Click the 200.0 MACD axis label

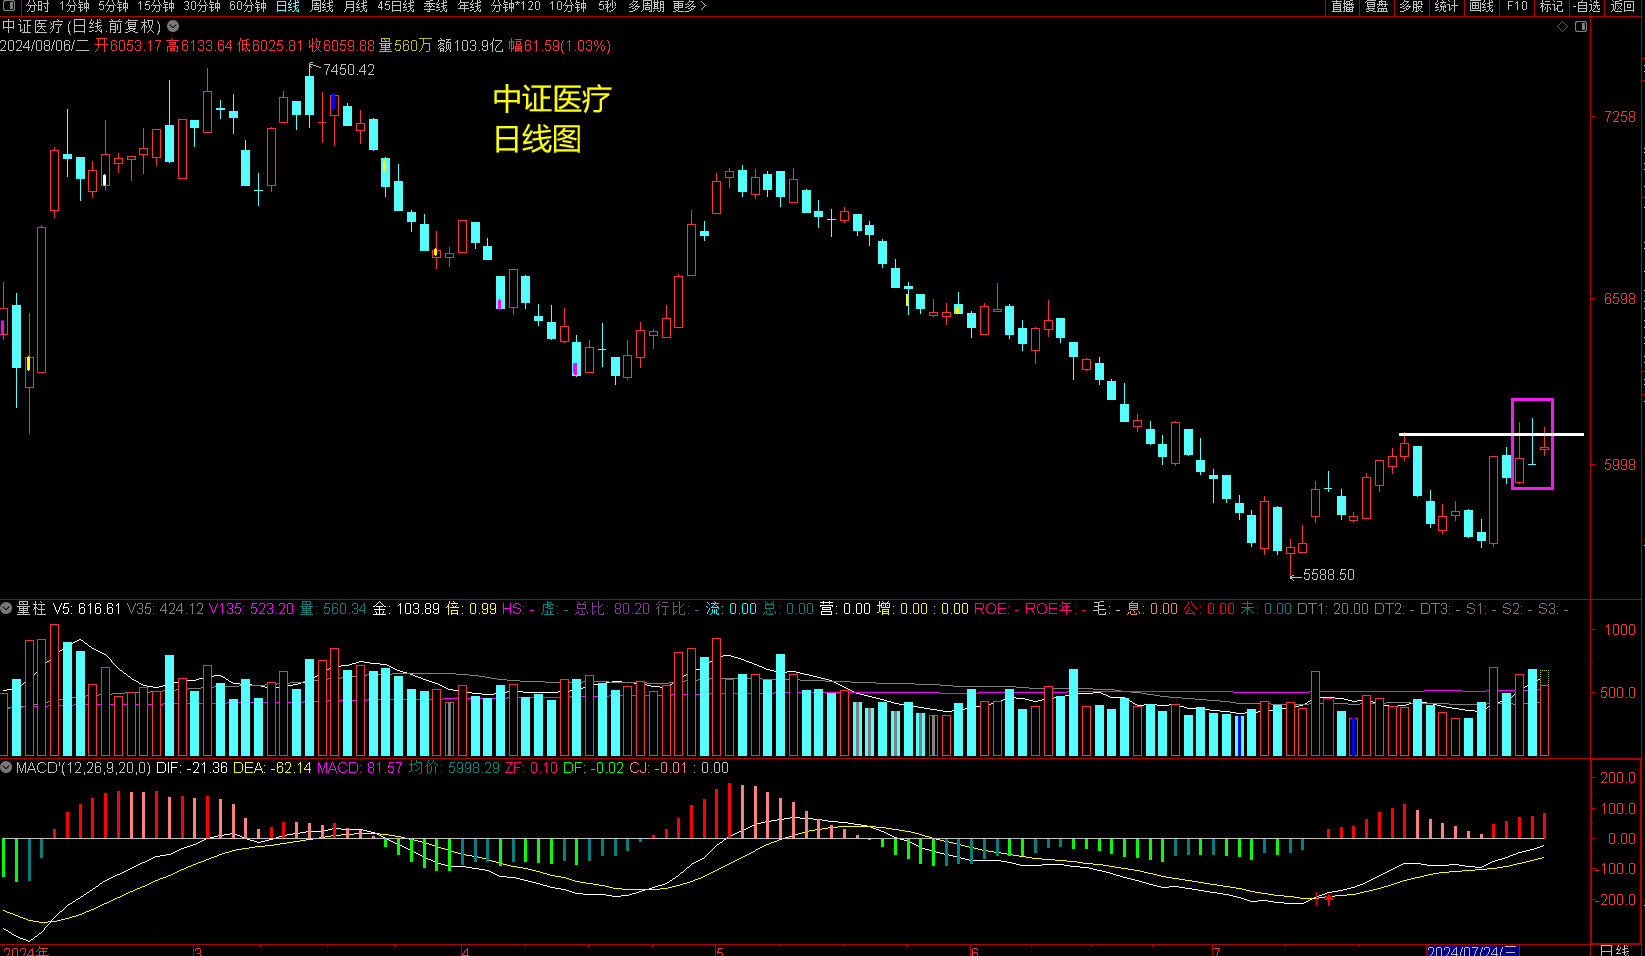(x=1619, y=778)
